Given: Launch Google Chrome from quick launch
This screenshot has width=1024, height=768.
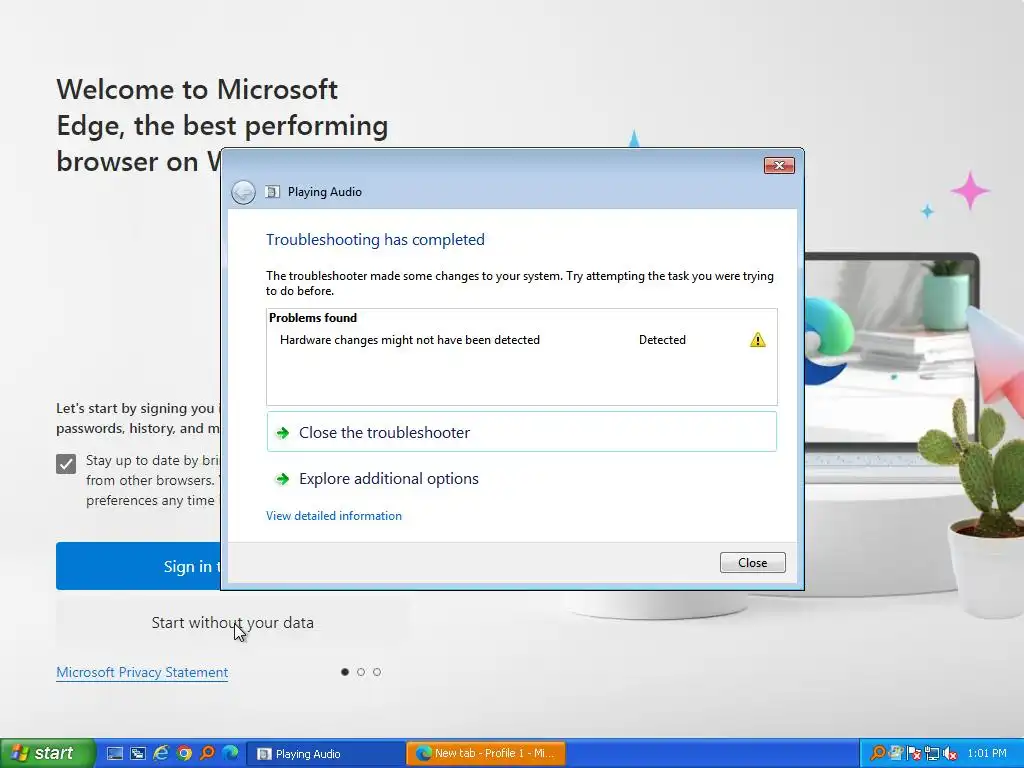Looking at the screenshot, I should click(x=184, y=754).
